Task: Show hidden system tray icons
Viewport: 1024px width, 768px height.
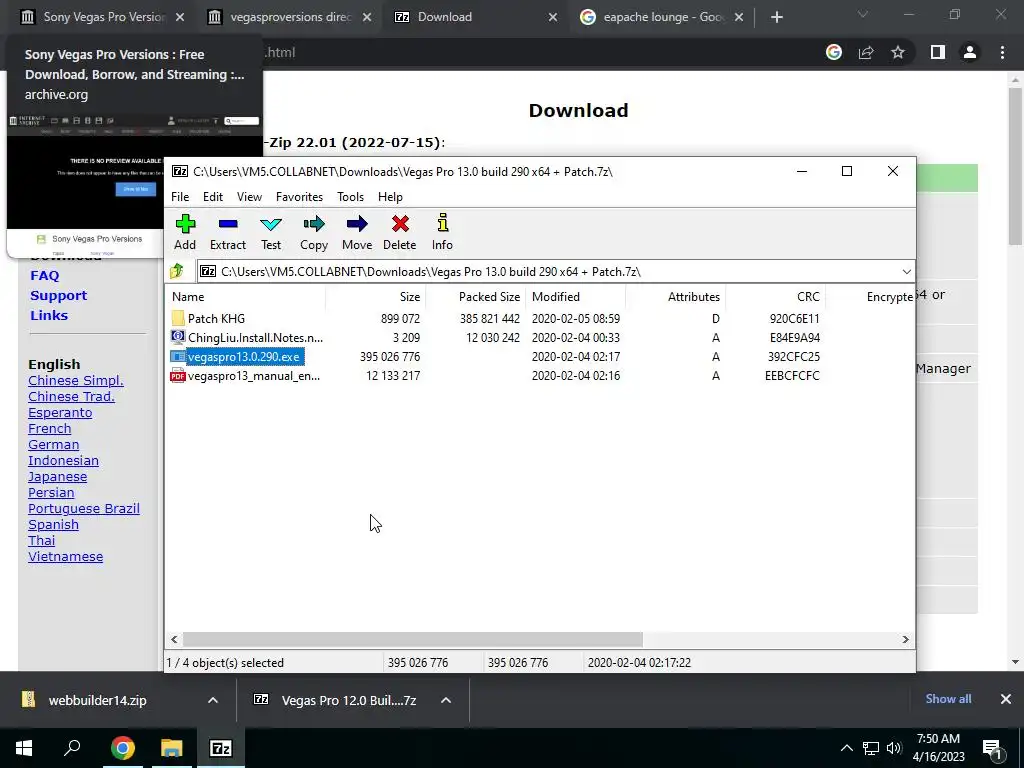Action: [x=846, y=748]
